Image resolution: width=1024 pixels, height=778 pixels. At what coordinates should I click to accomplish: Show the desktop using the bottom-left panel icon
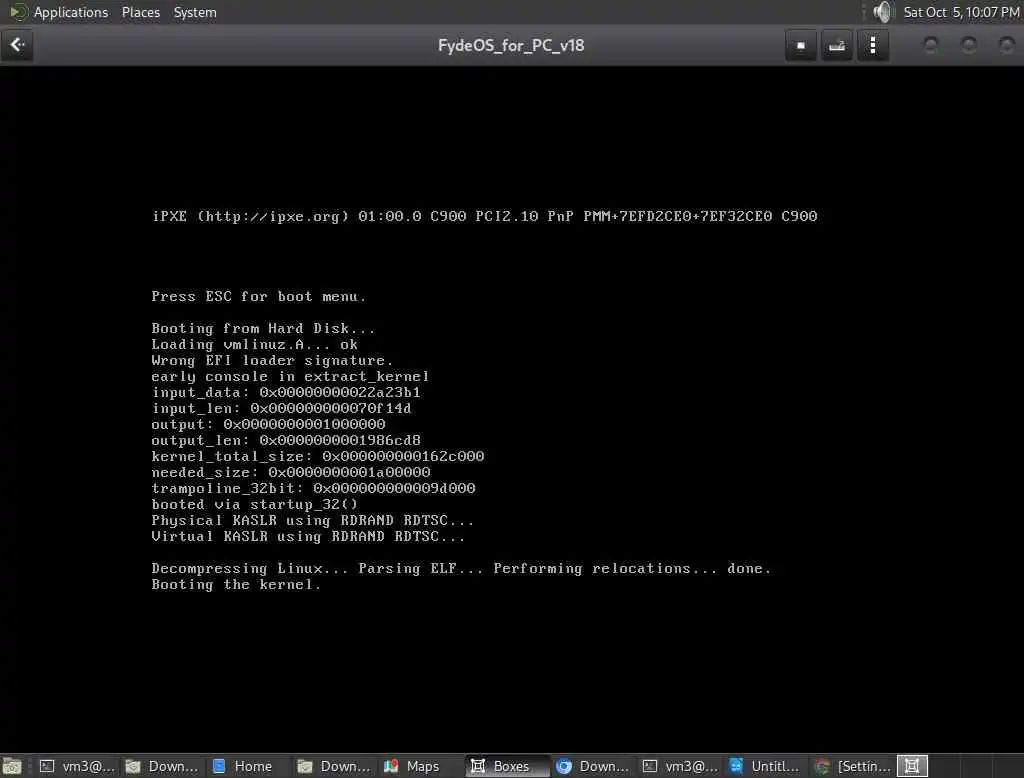click(x=12, y=766)
